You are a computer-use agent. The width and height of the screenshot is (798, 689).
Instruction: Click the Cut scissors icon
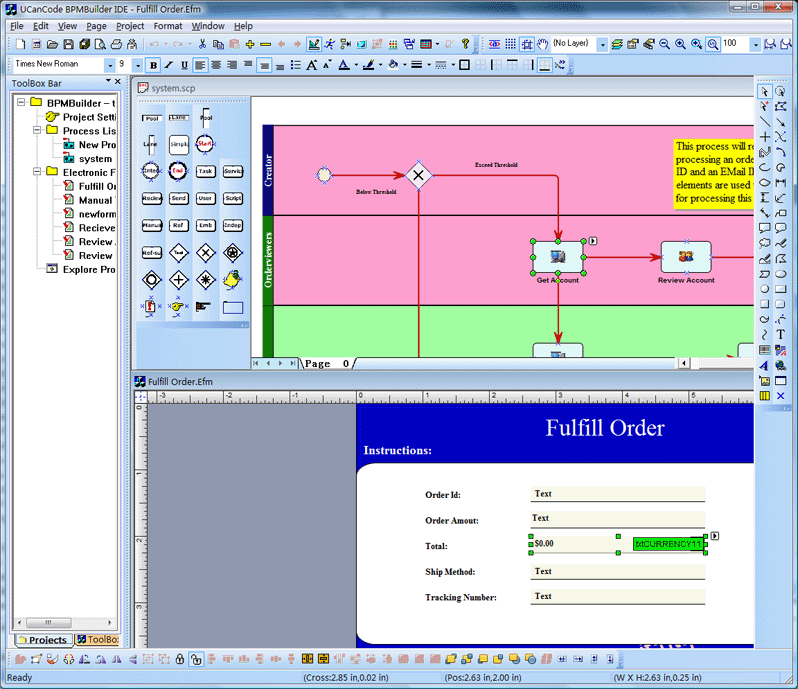pyautogui.click(x=202, y=45)
